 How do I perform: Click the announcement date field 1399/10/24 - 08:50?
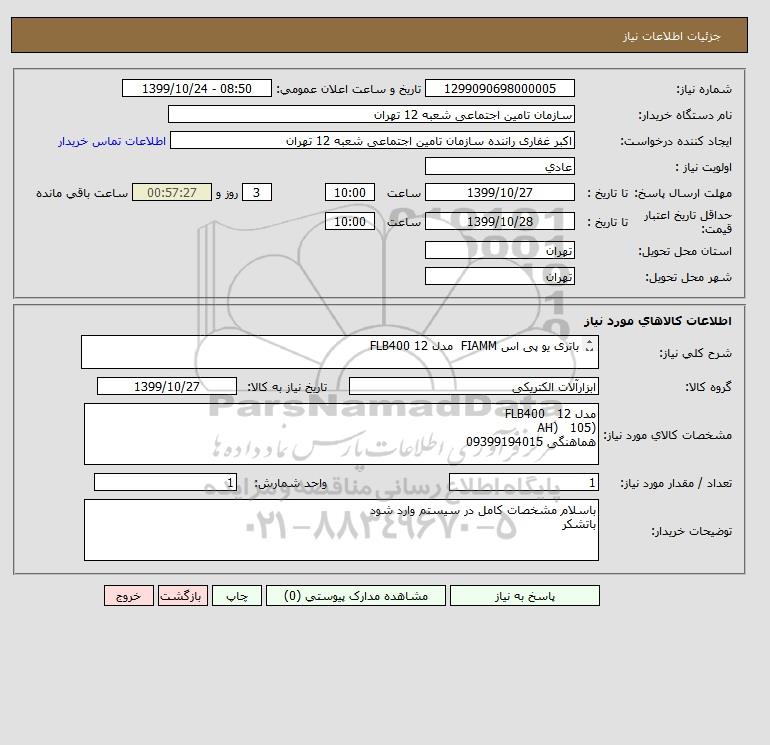[x=196, y=88]
